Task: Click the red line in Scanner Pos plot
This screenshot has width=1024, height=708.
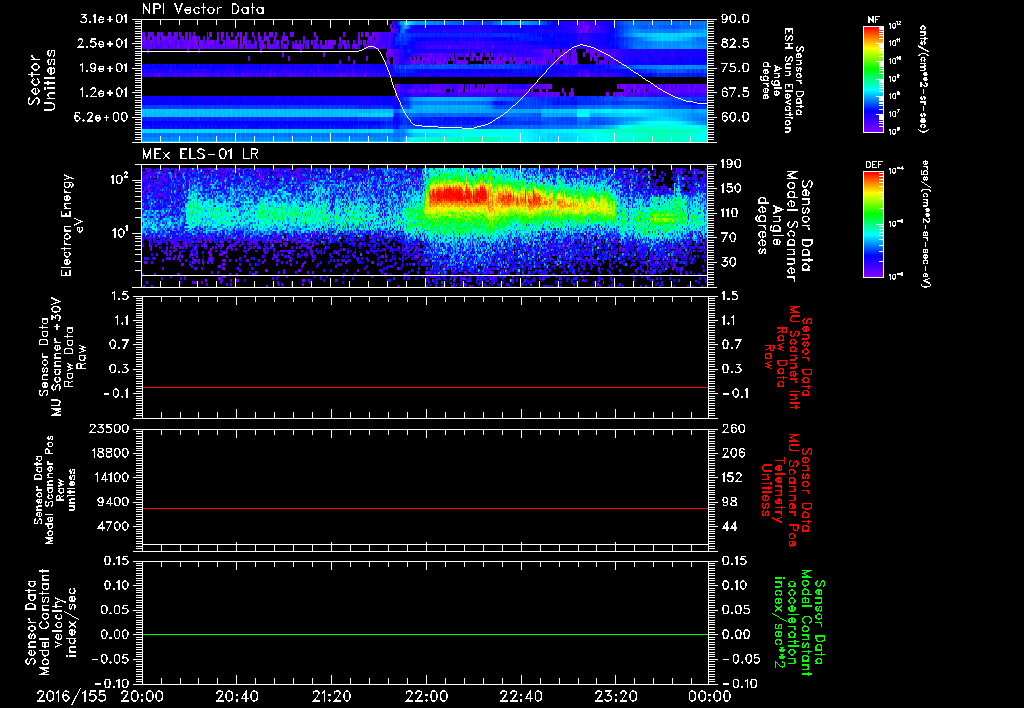Action: [x=425, y=508]
